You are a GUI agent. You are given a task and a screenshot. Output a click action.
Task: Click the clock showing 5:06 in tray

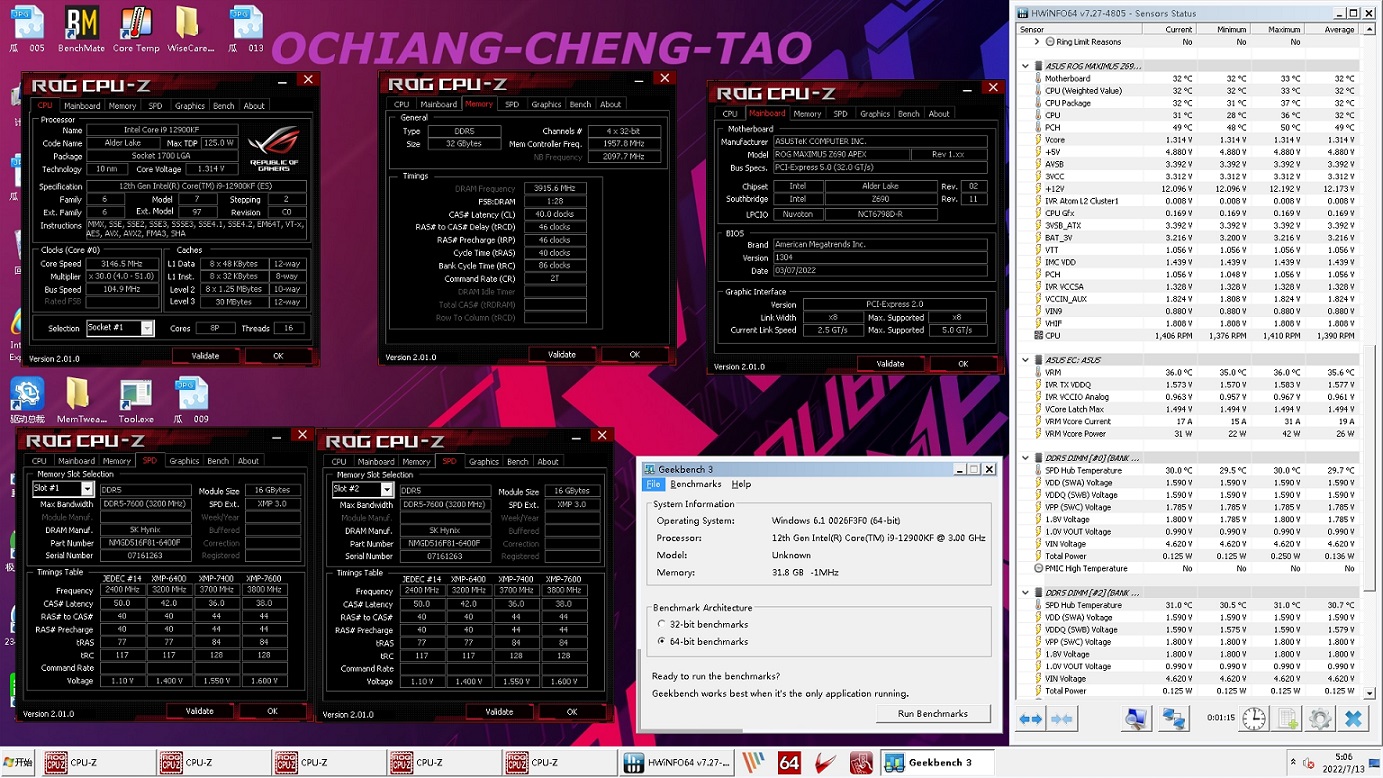click(x=1344, y=763)
